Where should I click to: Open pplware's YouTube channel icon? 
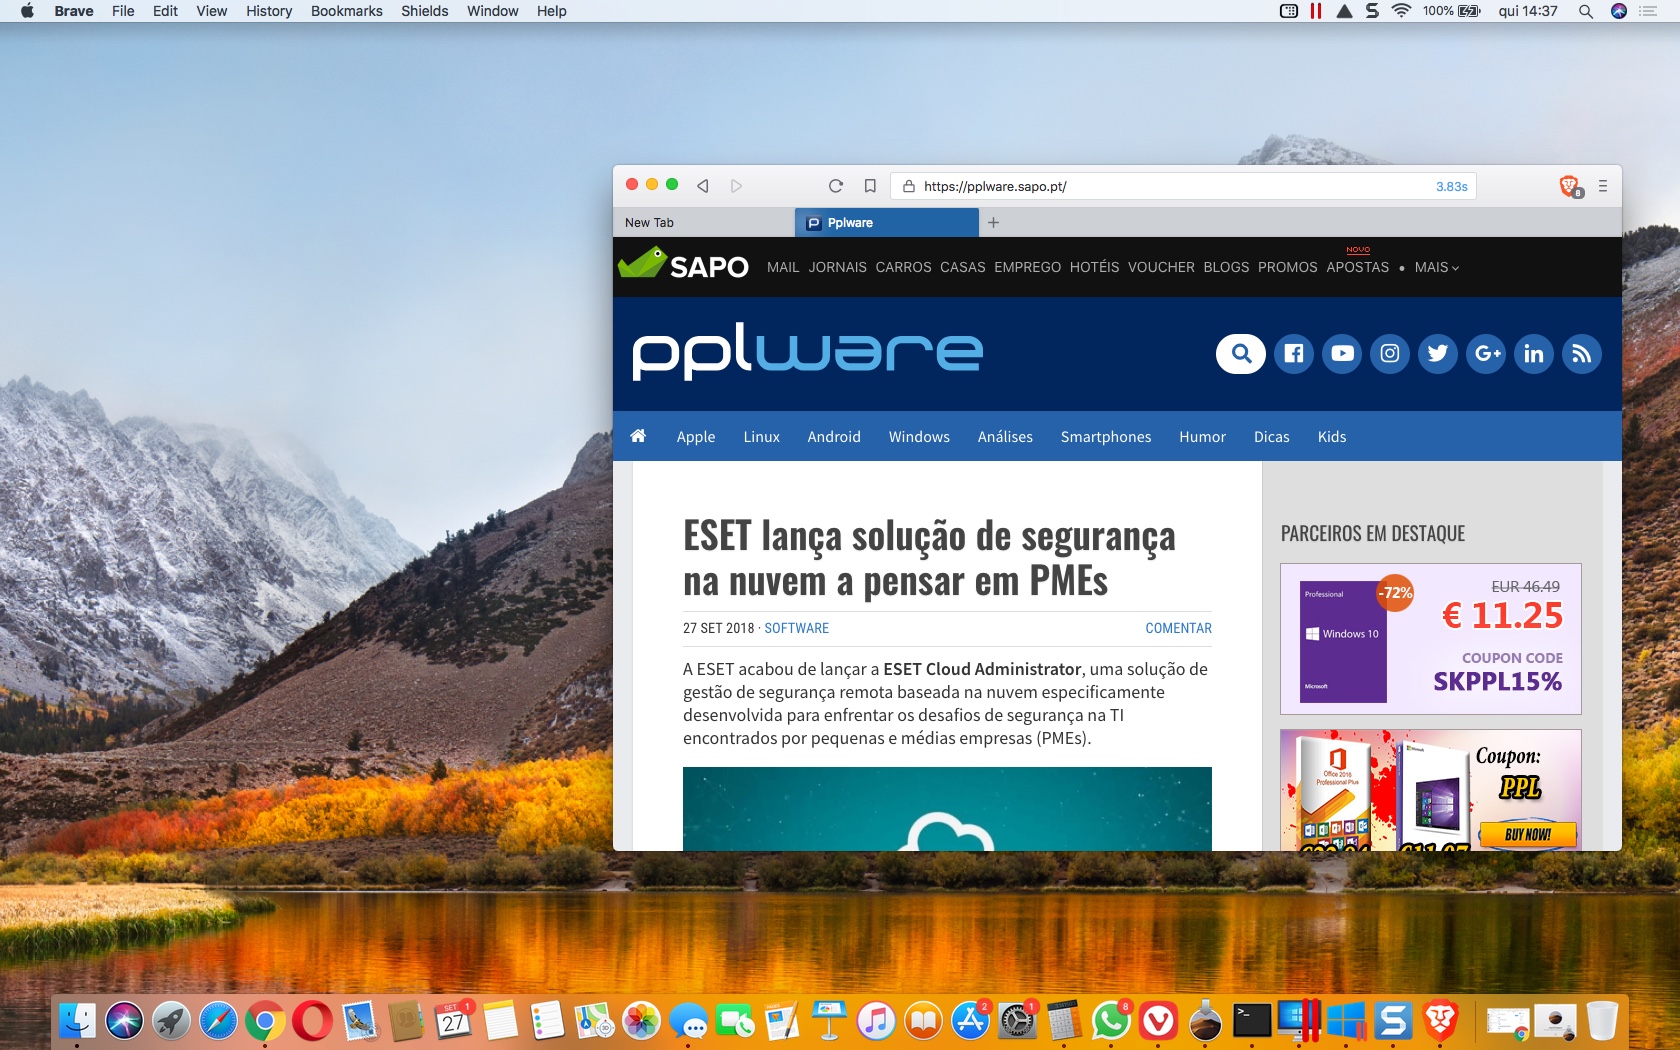click(1342, 353)
